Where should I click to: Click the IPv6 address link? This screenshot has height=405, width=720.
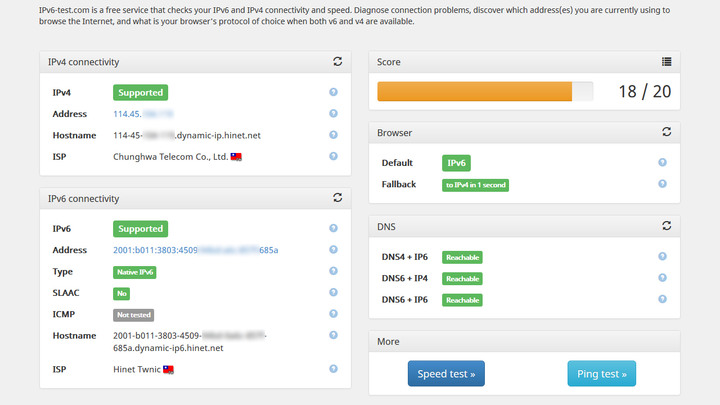[x=195, y=250]
